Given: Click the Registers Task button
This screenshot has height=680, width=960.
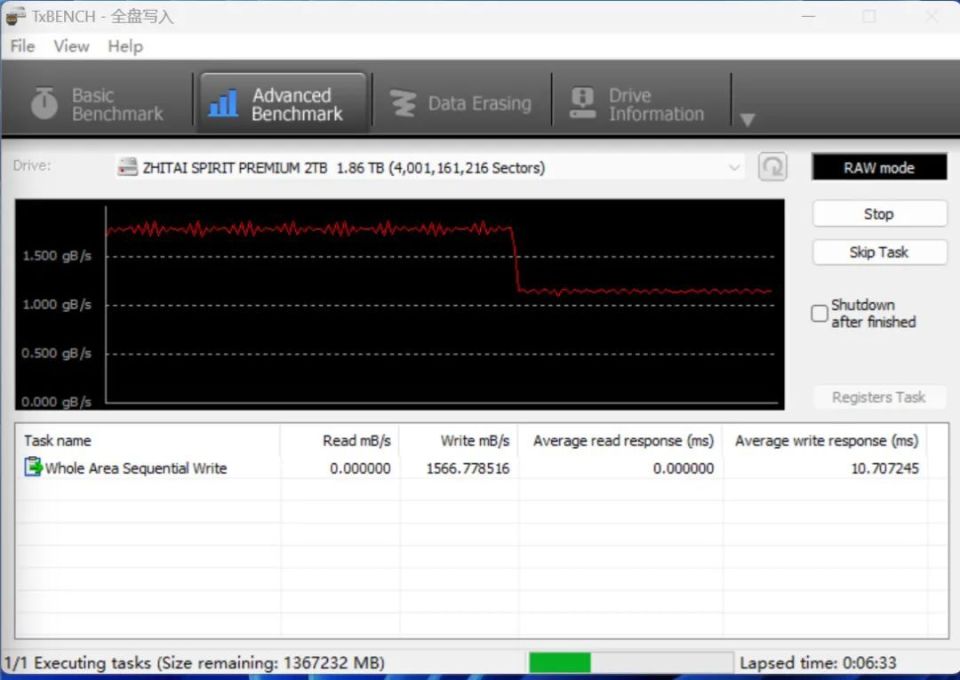Looking at the screenshot, I should point(879,397).
